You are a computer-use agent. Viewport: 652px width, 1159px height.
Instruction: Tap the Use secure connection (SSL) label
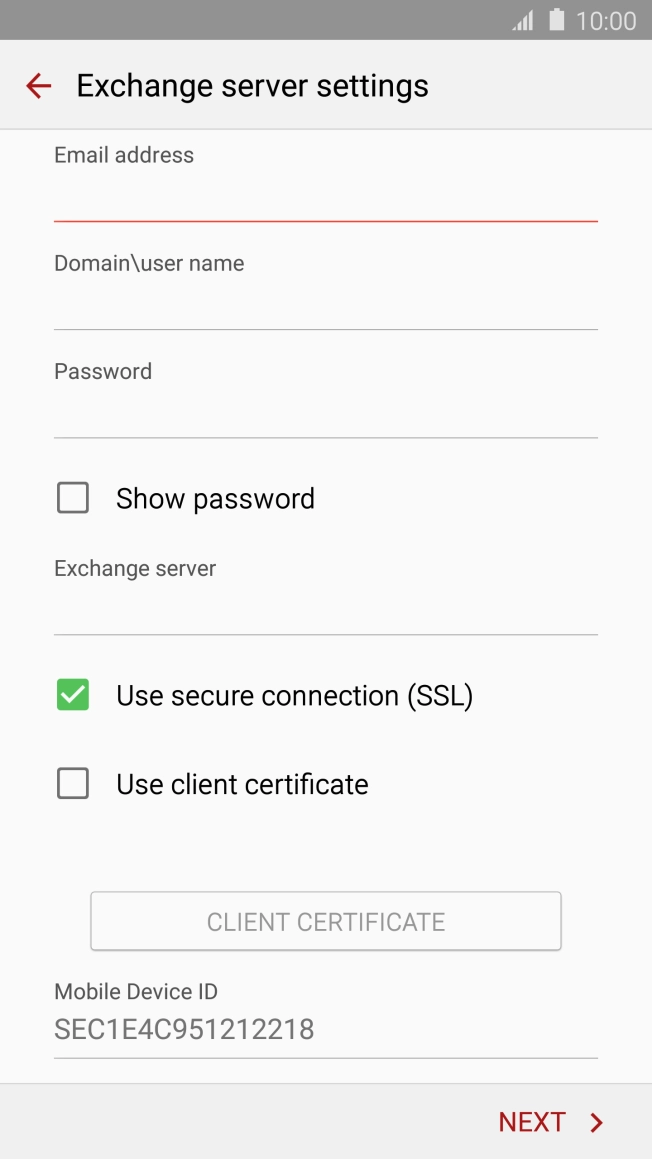[294, 696]
